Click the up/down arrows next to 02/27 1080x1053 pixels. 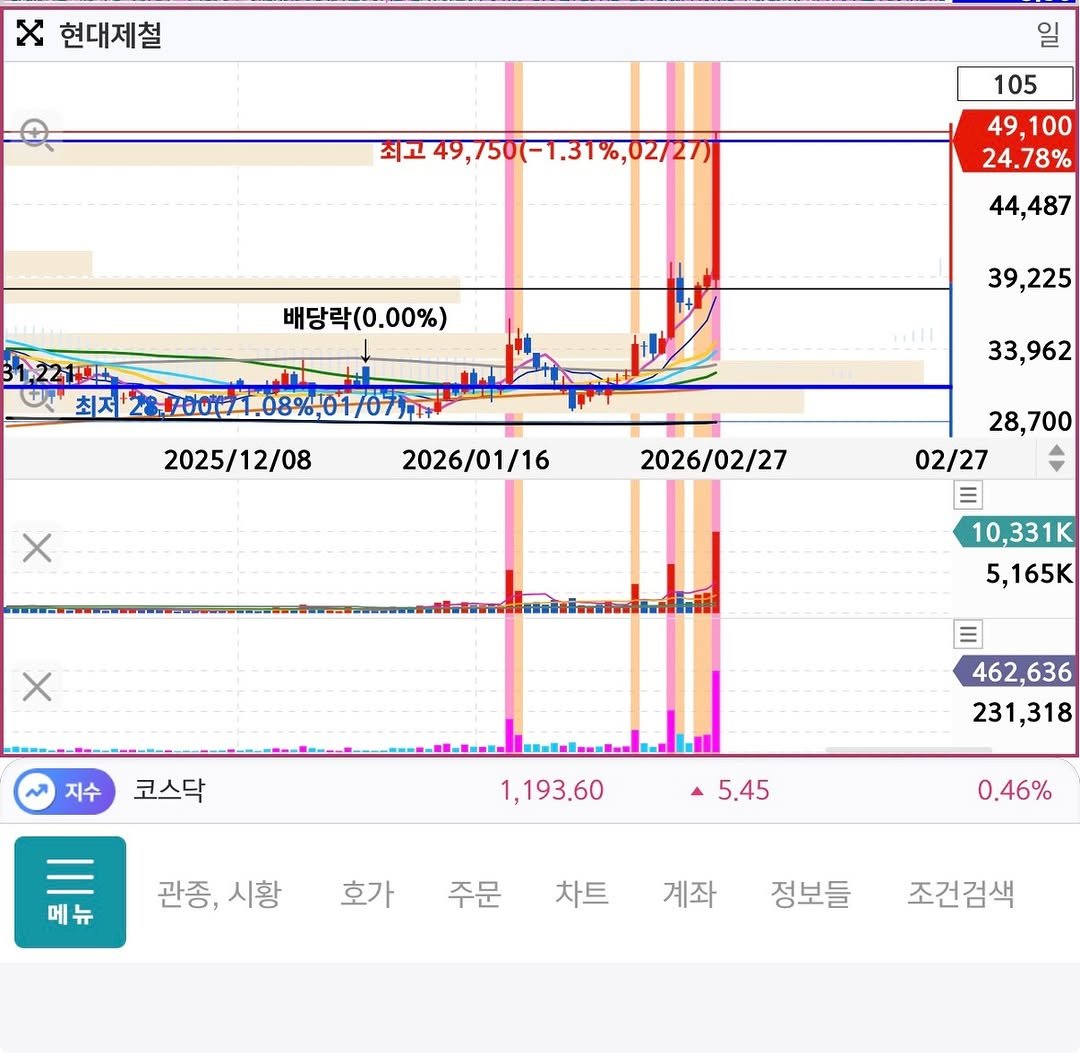(1056, 459)
